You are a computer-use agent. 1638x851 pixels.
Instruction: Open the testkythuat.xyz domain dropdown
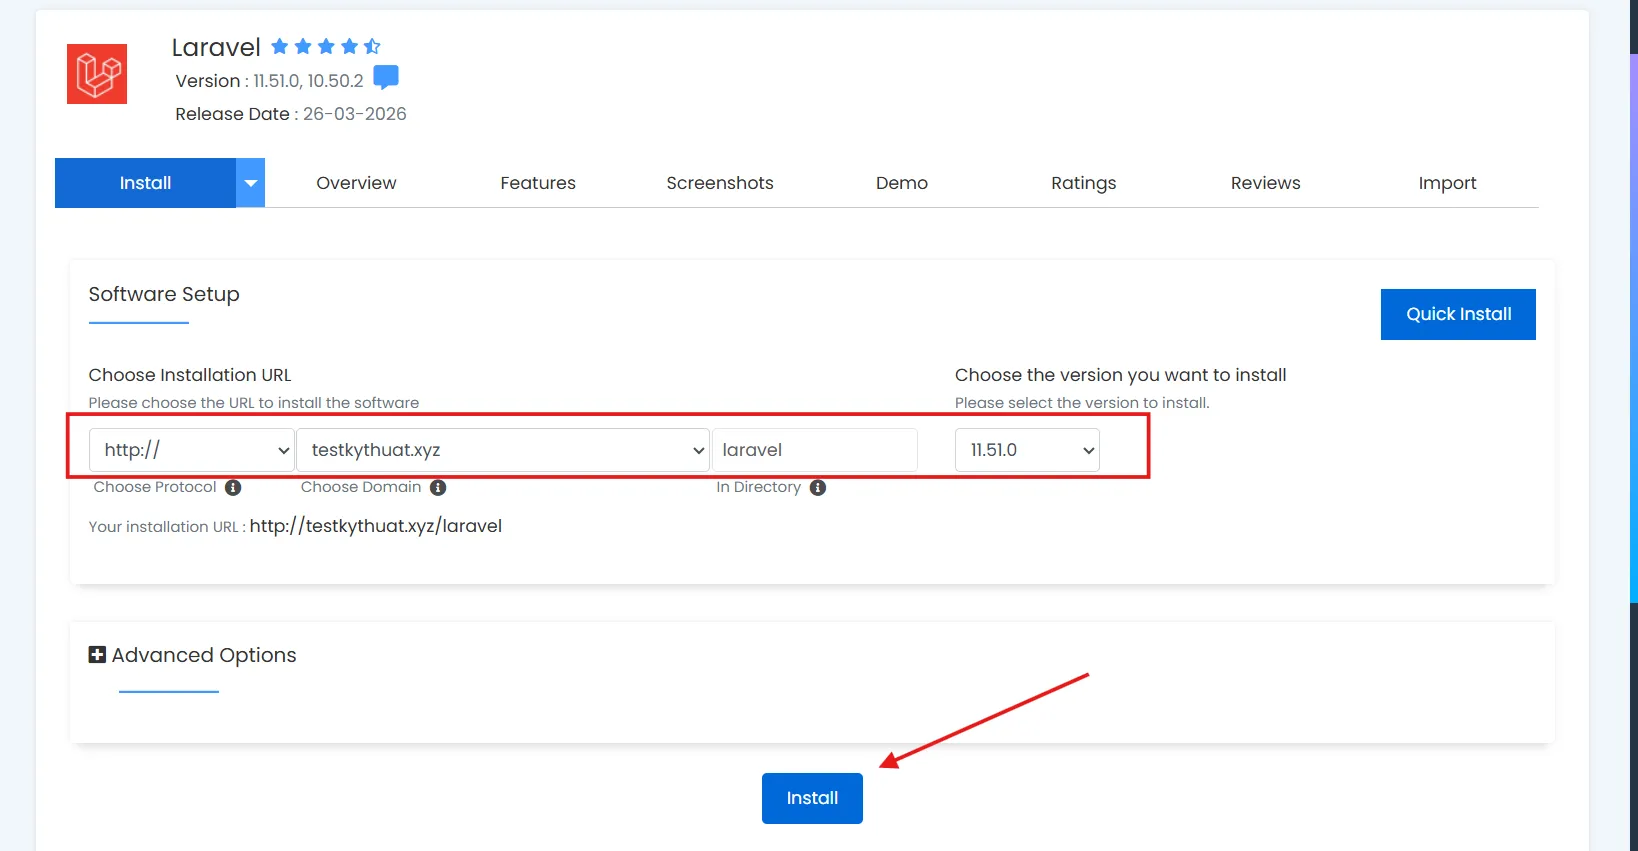pyautogui.click(x=503, y=450)
